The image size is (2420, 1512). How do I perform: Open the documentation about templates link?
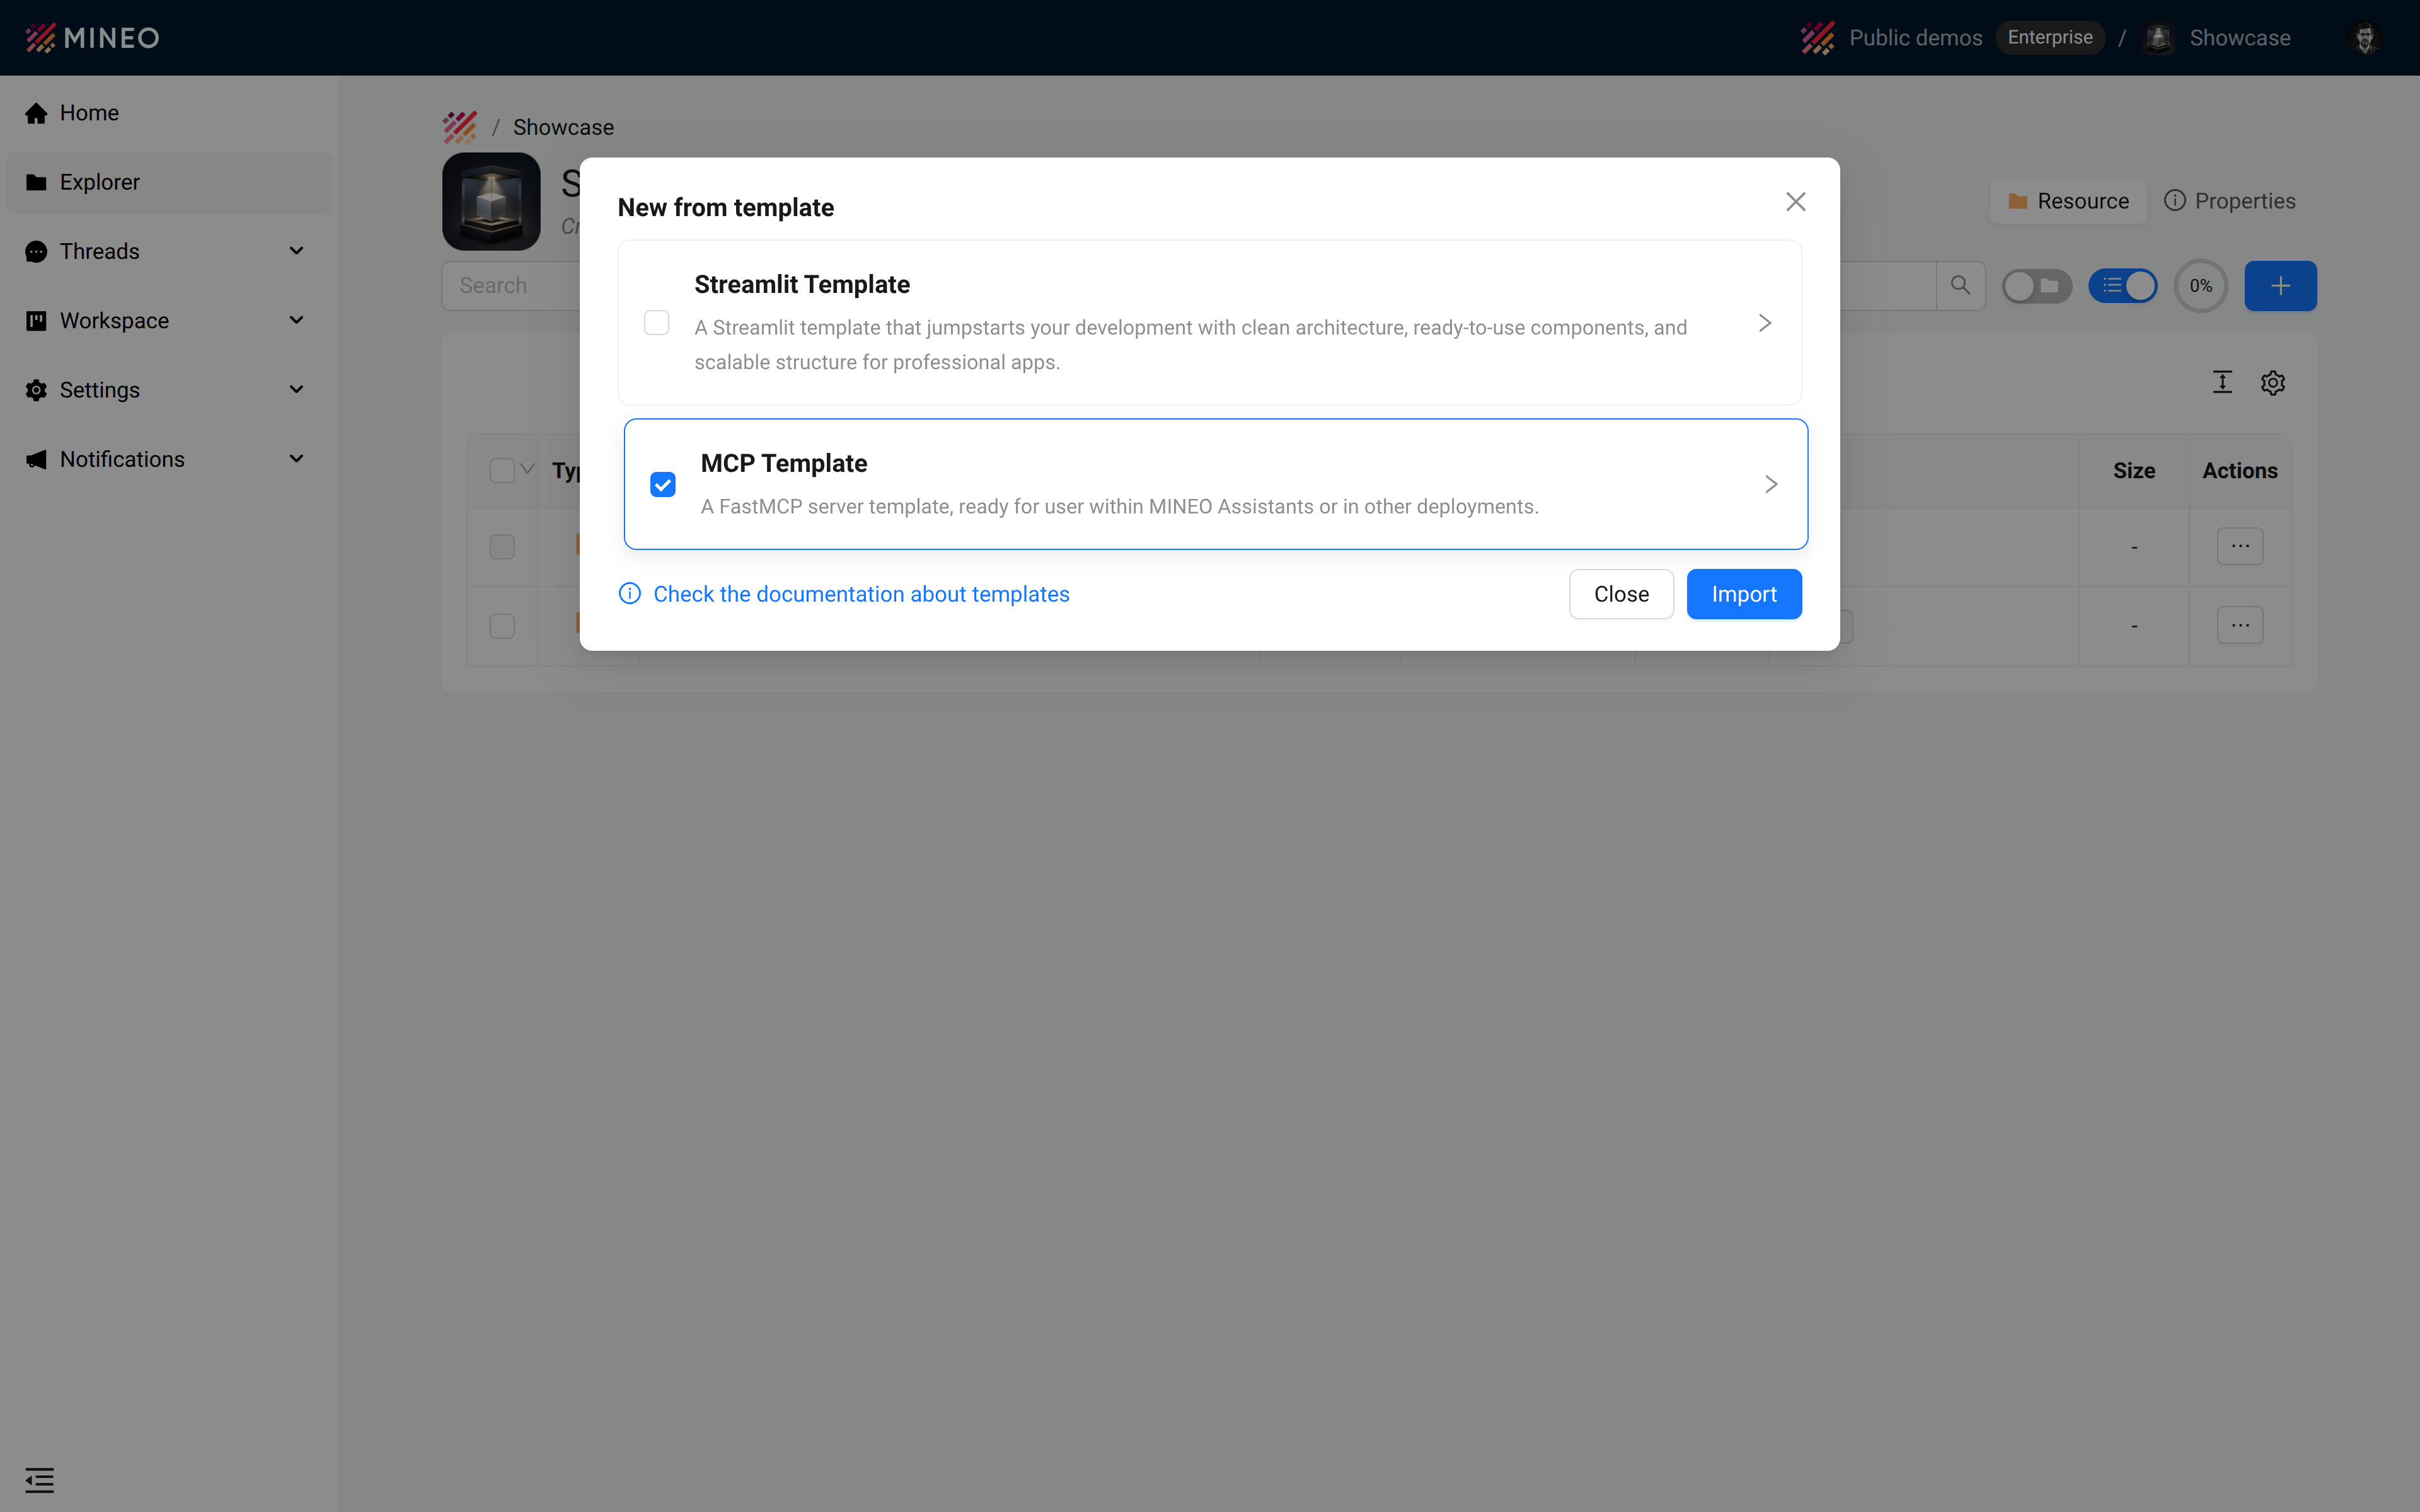click(861, 594)
